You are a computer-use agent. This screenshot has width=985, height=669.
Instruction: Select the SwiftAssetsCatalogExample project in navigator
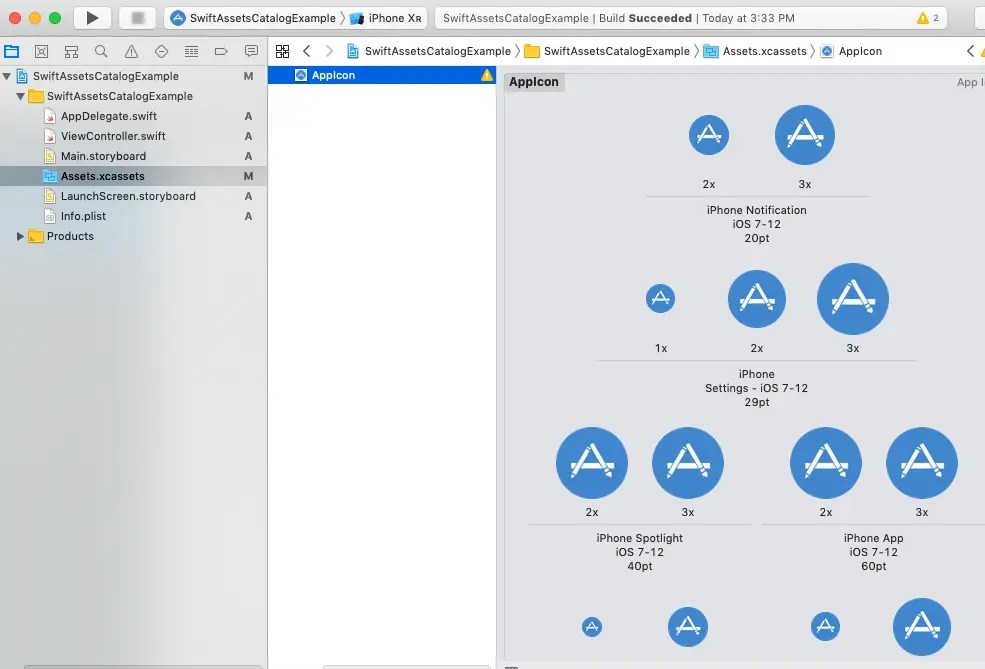[133, 76]
